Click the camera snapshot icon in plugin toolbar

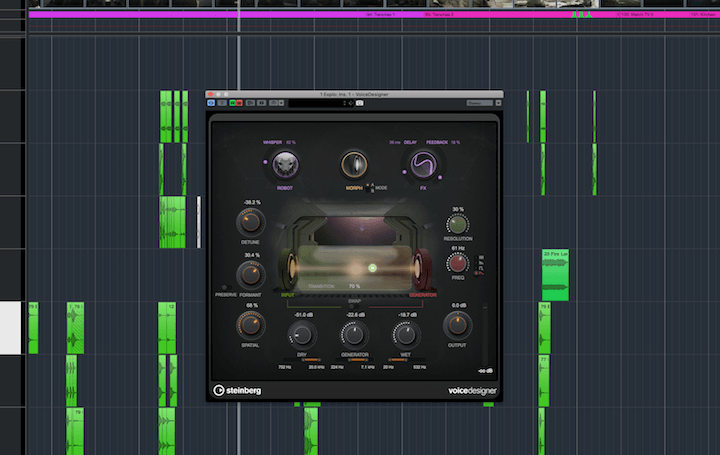(x=360, y=103)
